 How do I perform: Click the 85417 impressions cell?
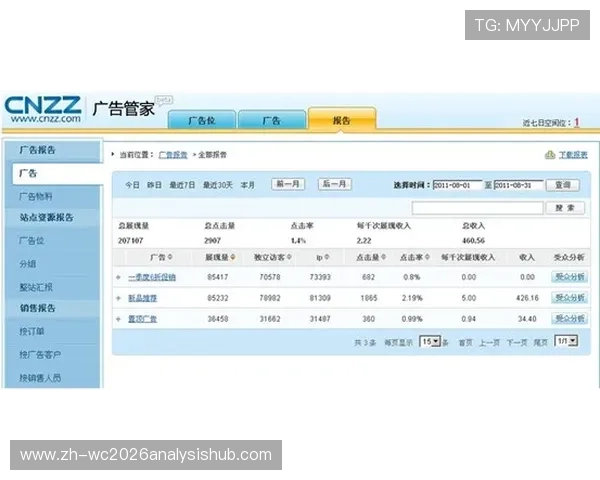218,277
